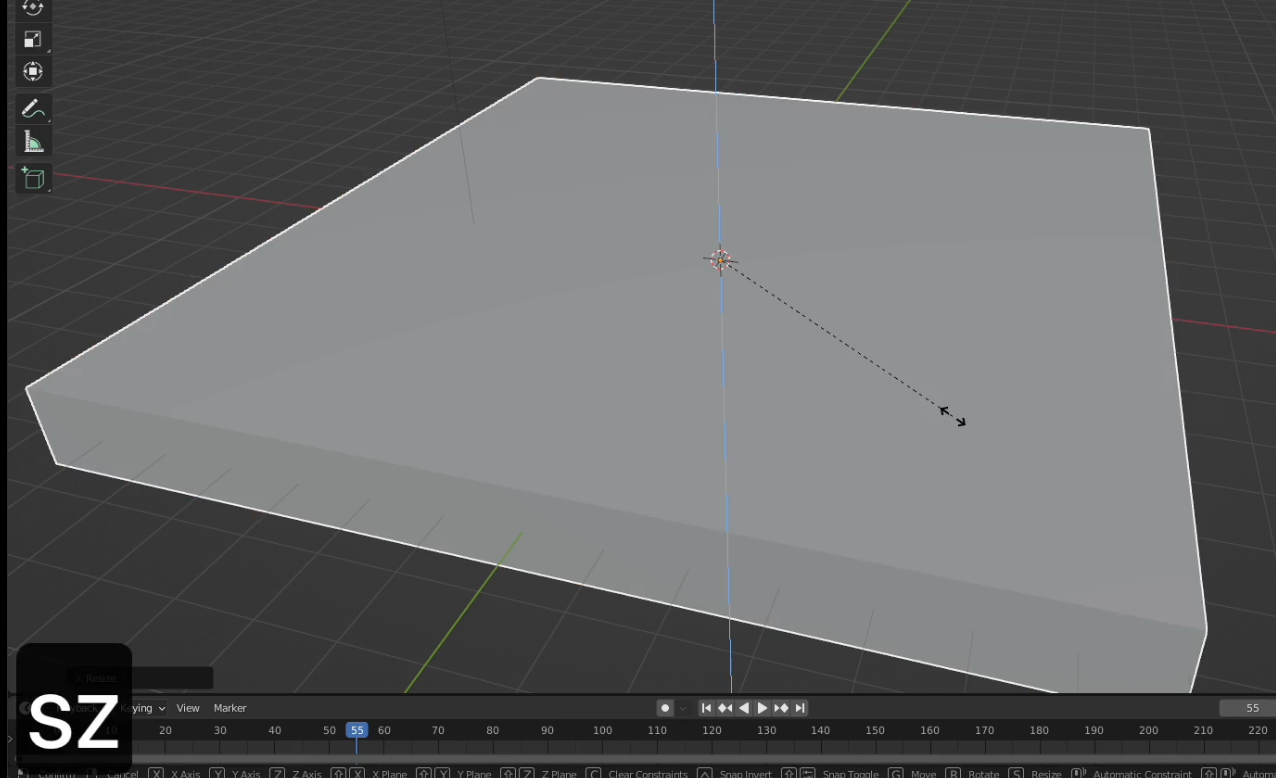Jump to next keyframe
Screen dimensions: 1276x778
(781, 708)
